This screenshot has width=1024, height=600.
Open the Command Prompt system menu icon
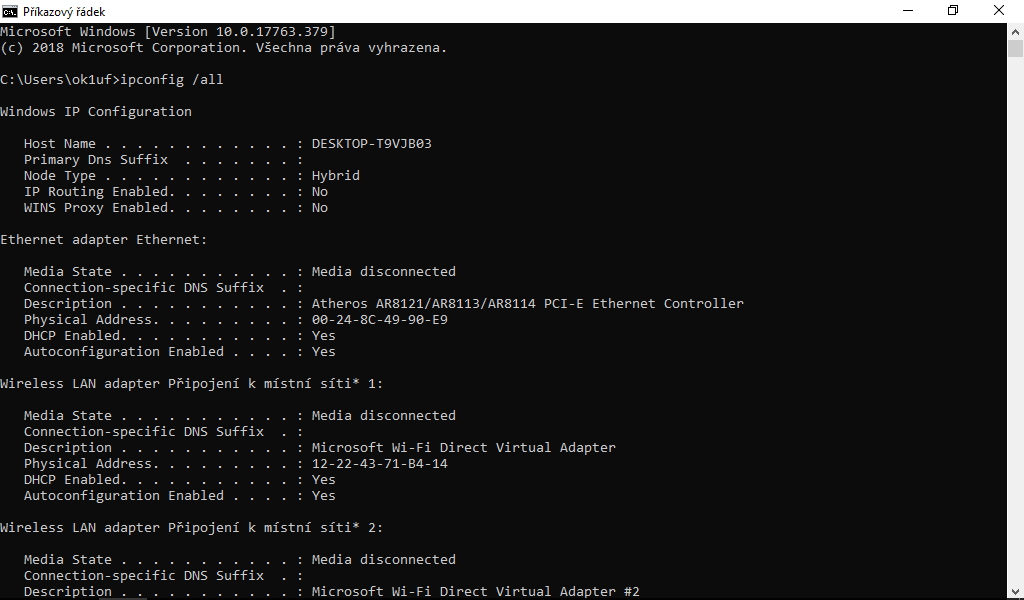coord(10,11)
